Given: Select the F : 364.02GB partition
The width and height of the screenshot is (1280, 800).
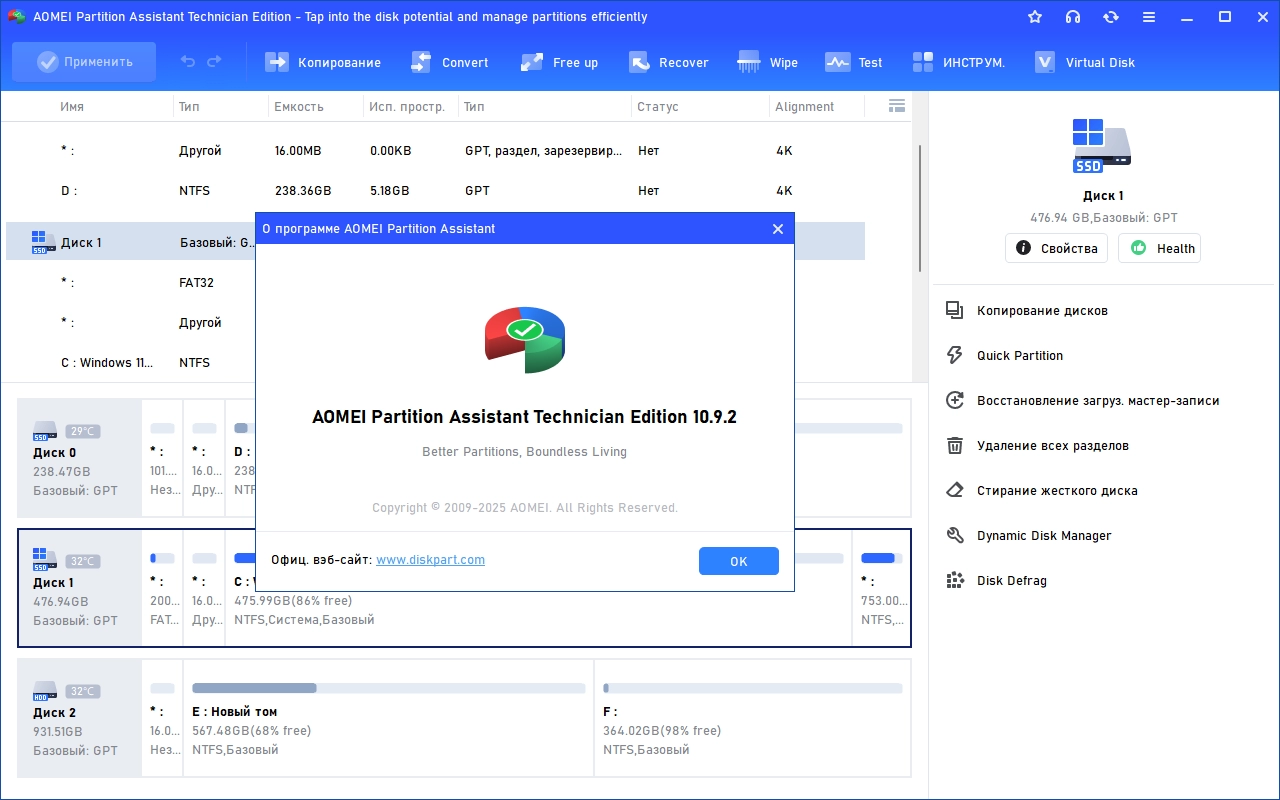Looking at the screenshot, I should coord(752,718).
